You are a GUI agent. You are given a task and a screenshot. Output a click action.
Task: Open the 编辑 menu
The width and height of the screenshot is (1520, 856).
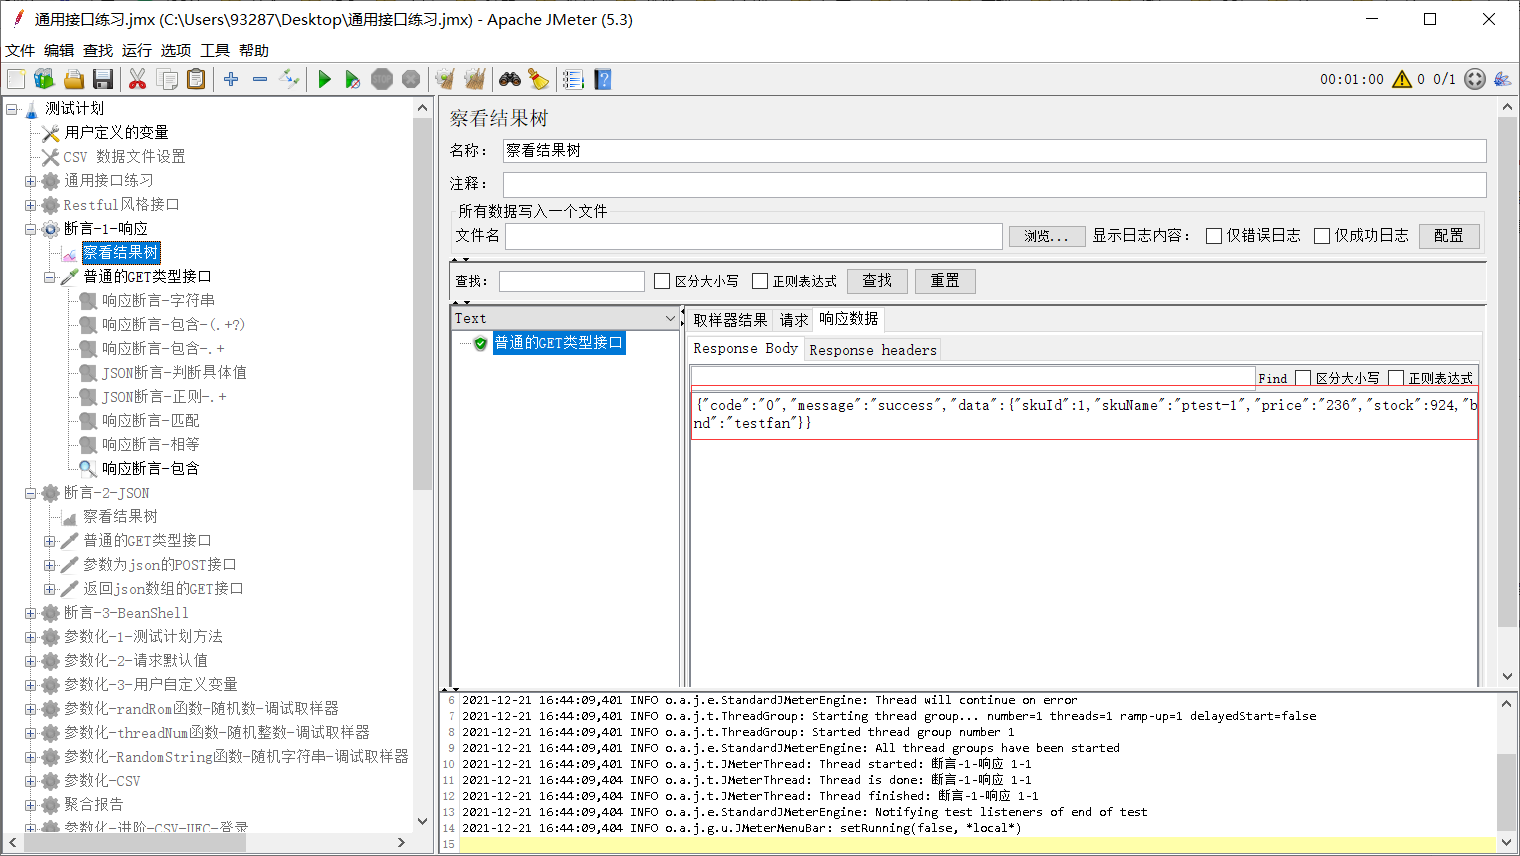point(59,50)
